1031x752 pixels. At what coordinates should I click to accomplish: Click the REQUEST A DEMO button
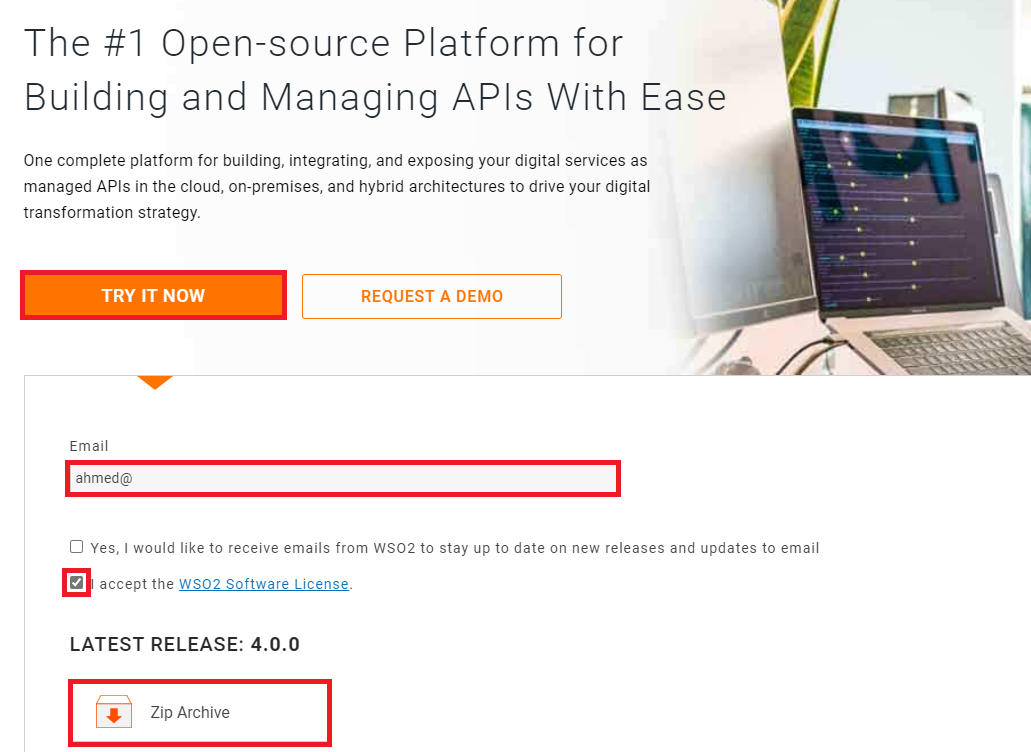[x=431, y=296]
